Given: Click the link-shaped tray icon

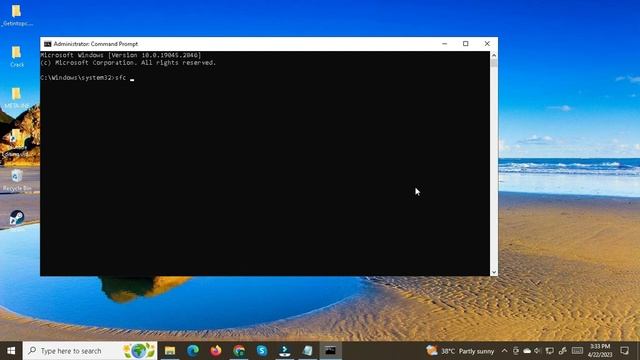Looking at the screenshot, I should tap(563, 351).
